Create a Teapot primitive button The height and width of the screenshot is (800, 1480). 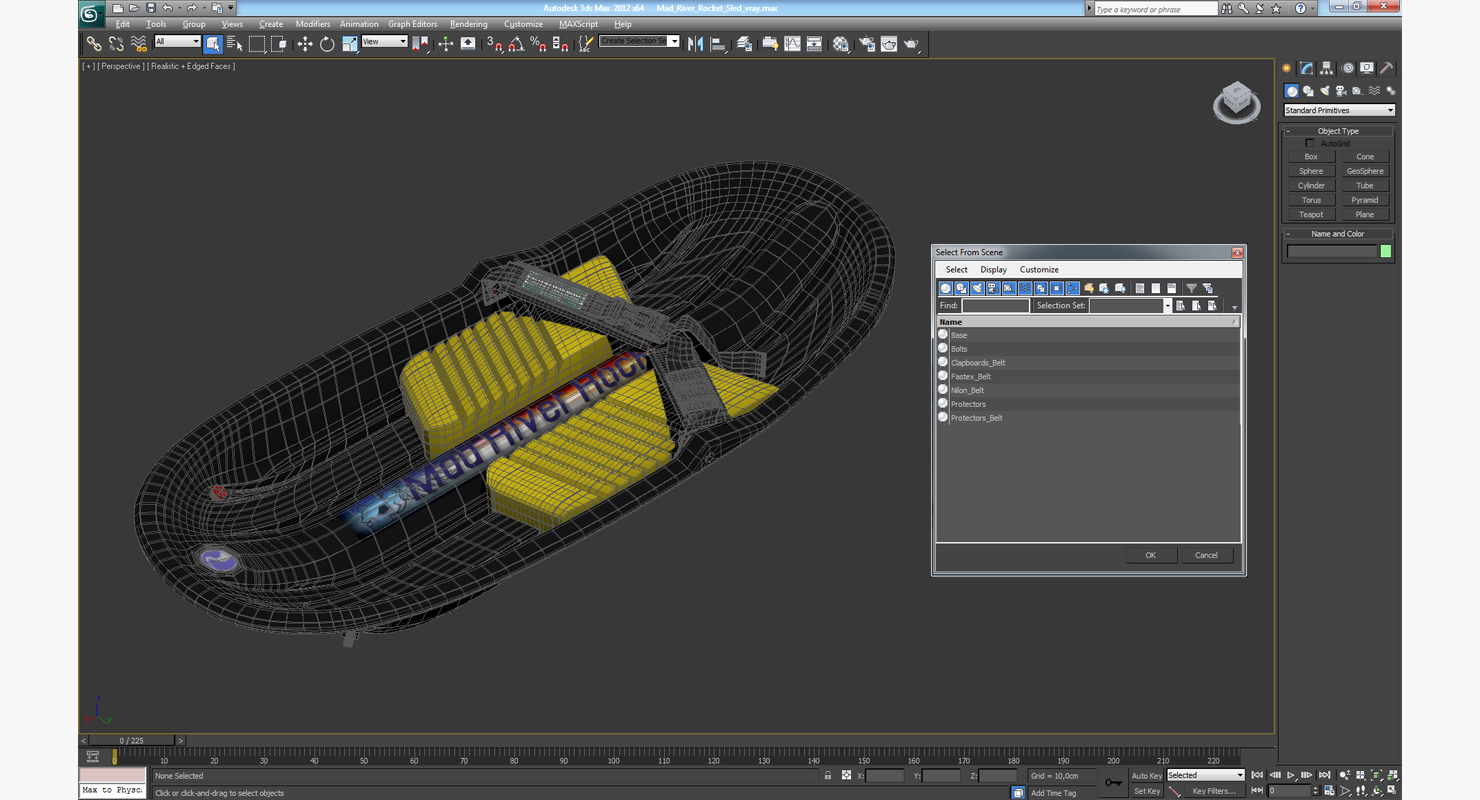(1311, 214)
